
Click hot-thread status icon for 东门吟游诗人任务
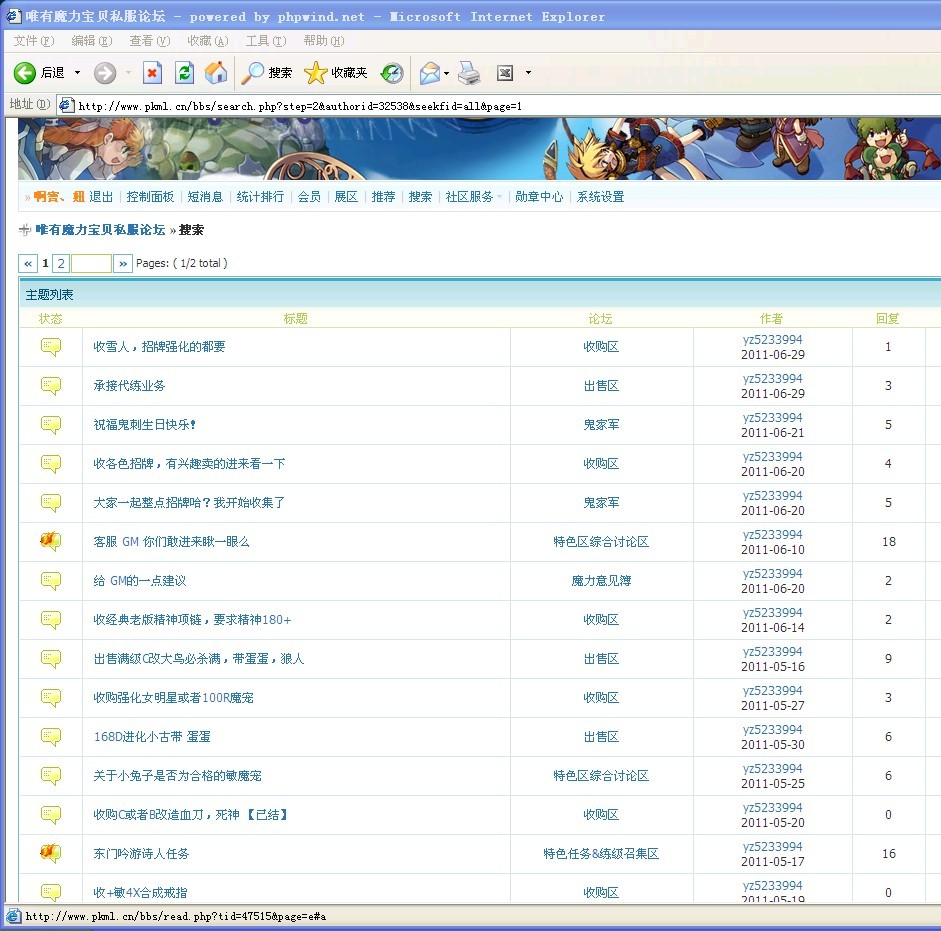pos(50,853)
